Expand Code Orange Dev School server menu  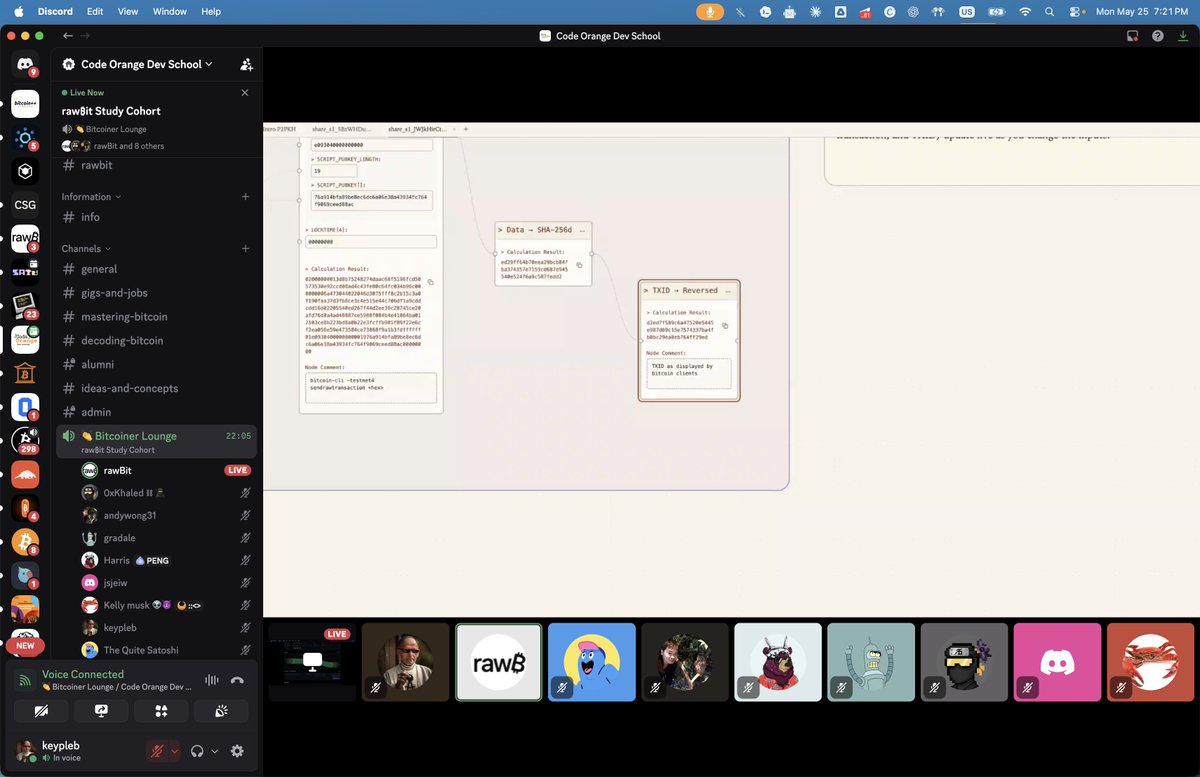[146, 64]
